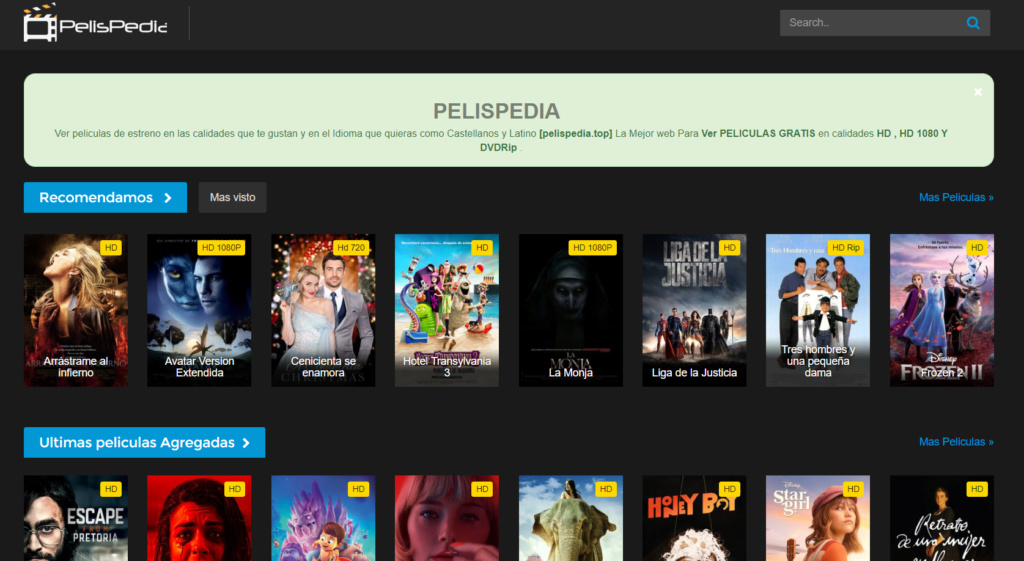The height and width of the screenshot is (561, 1024).
Task: Open Retrato de una mujer poster
Action: (x=942, y=518)
